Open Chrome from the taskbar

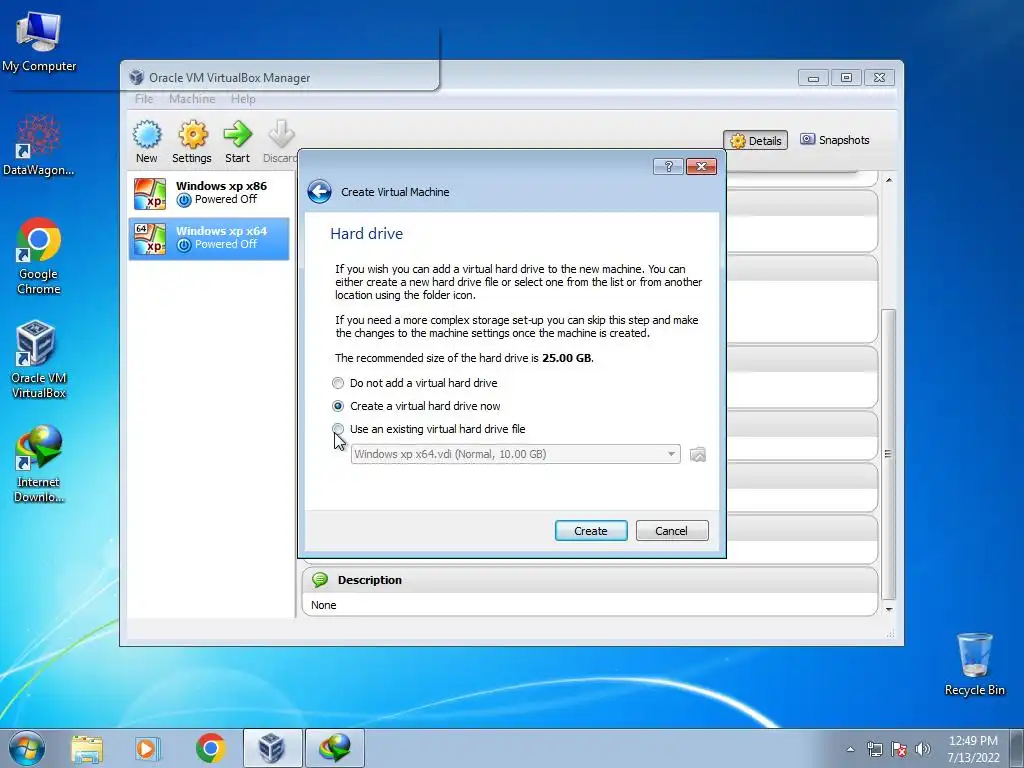(210, 748)
